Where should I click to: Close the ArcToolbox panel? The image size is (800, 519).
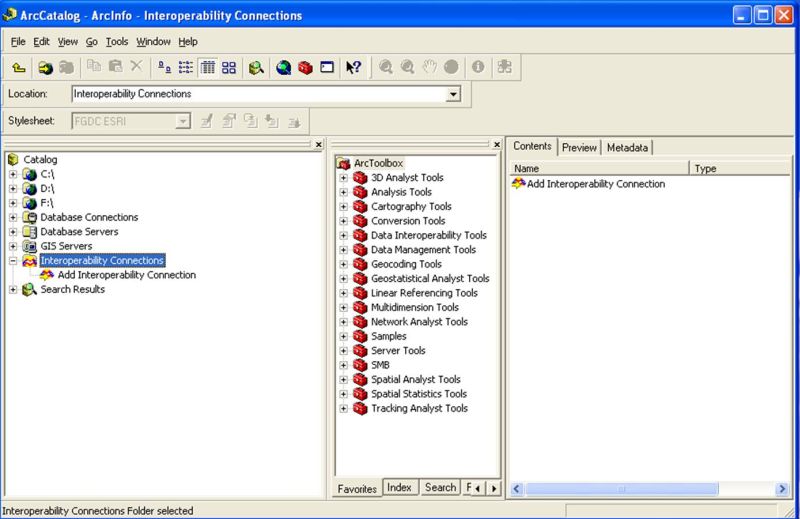(497, 144)
